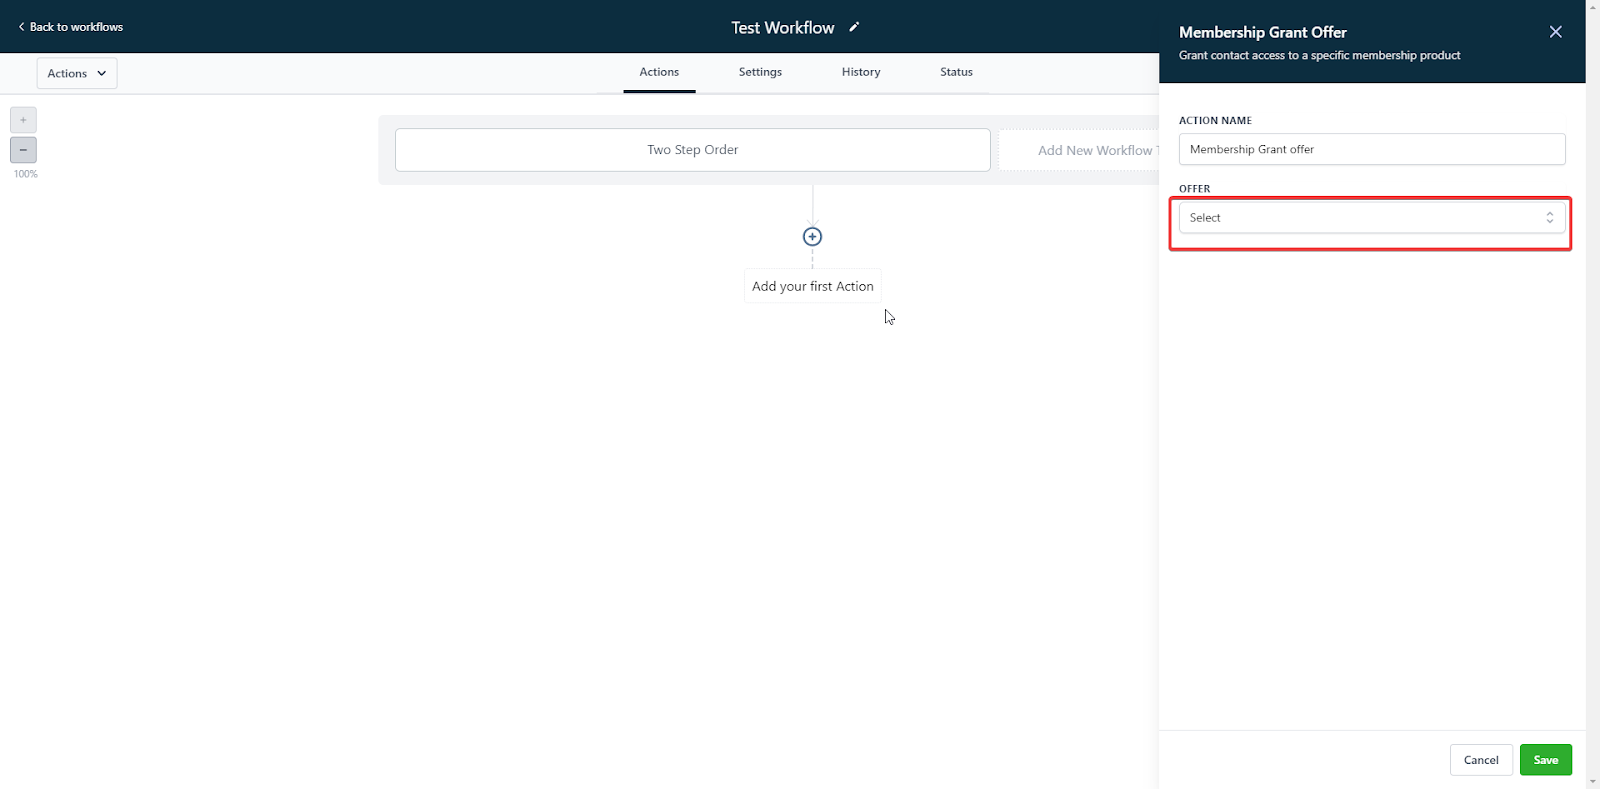Click the pencil icon to rename workflow
This screenshot has width=1600, height=789.
coord(854,27)
